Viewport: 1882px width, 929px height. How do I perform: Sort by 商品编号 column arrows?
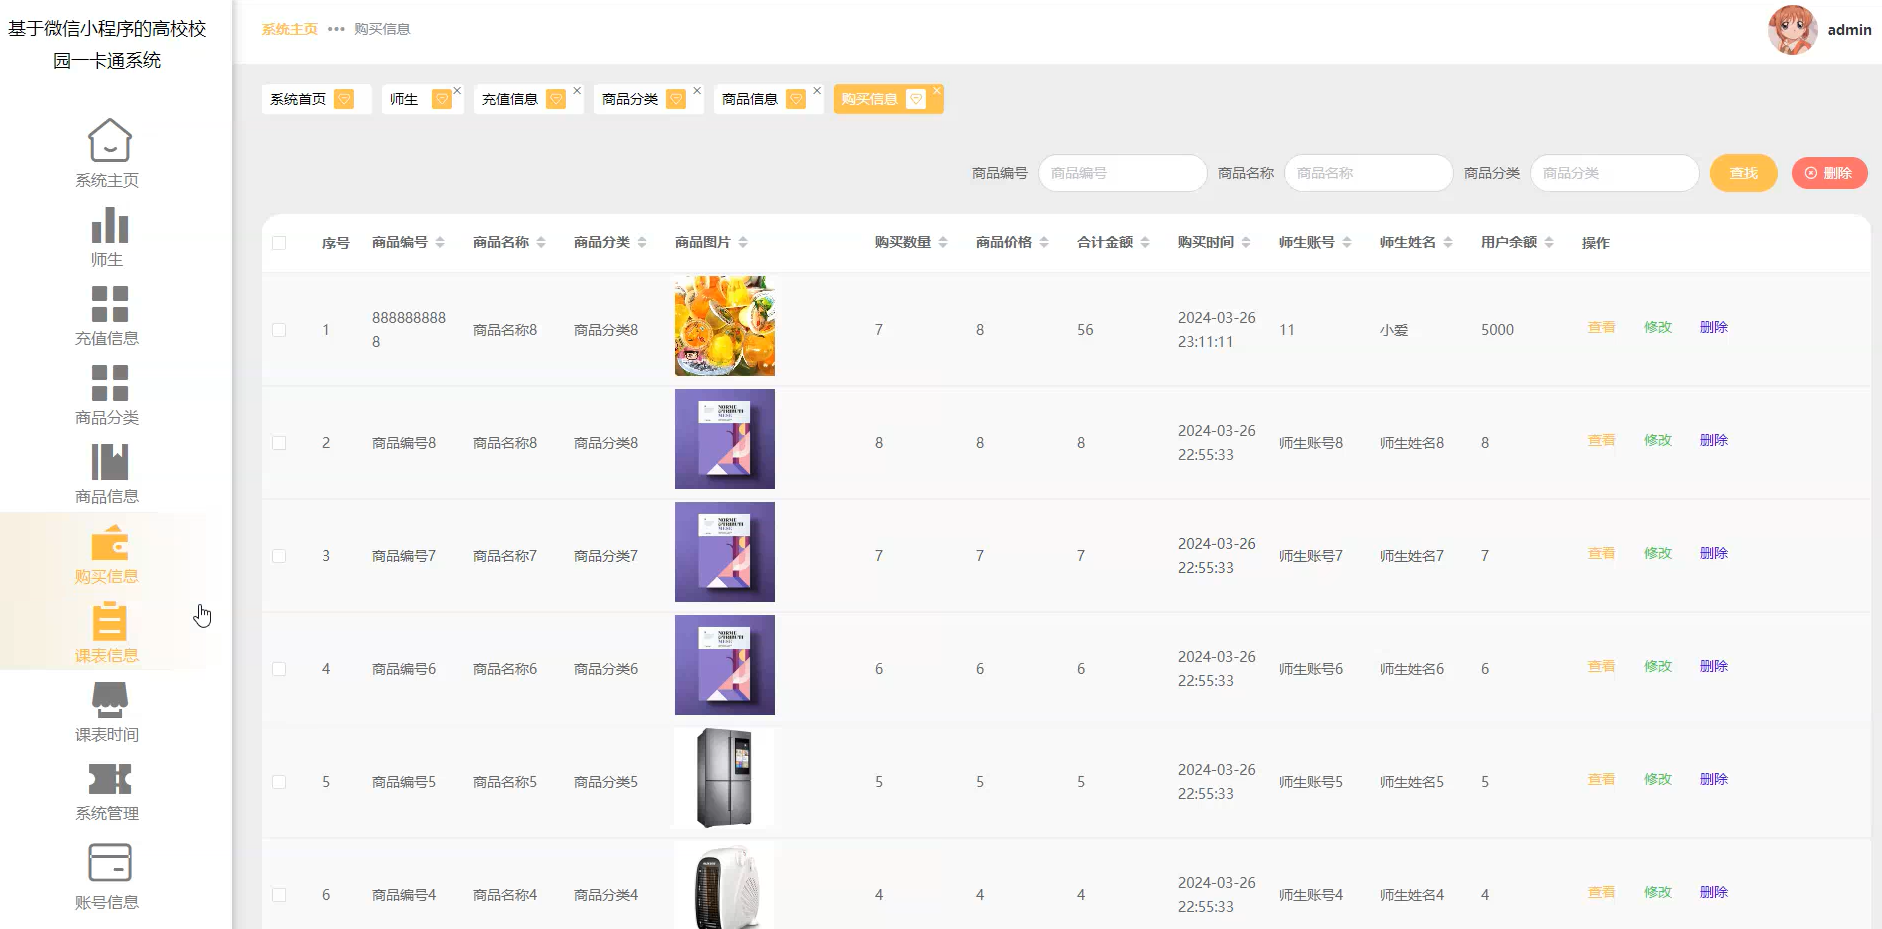[440, 243]
